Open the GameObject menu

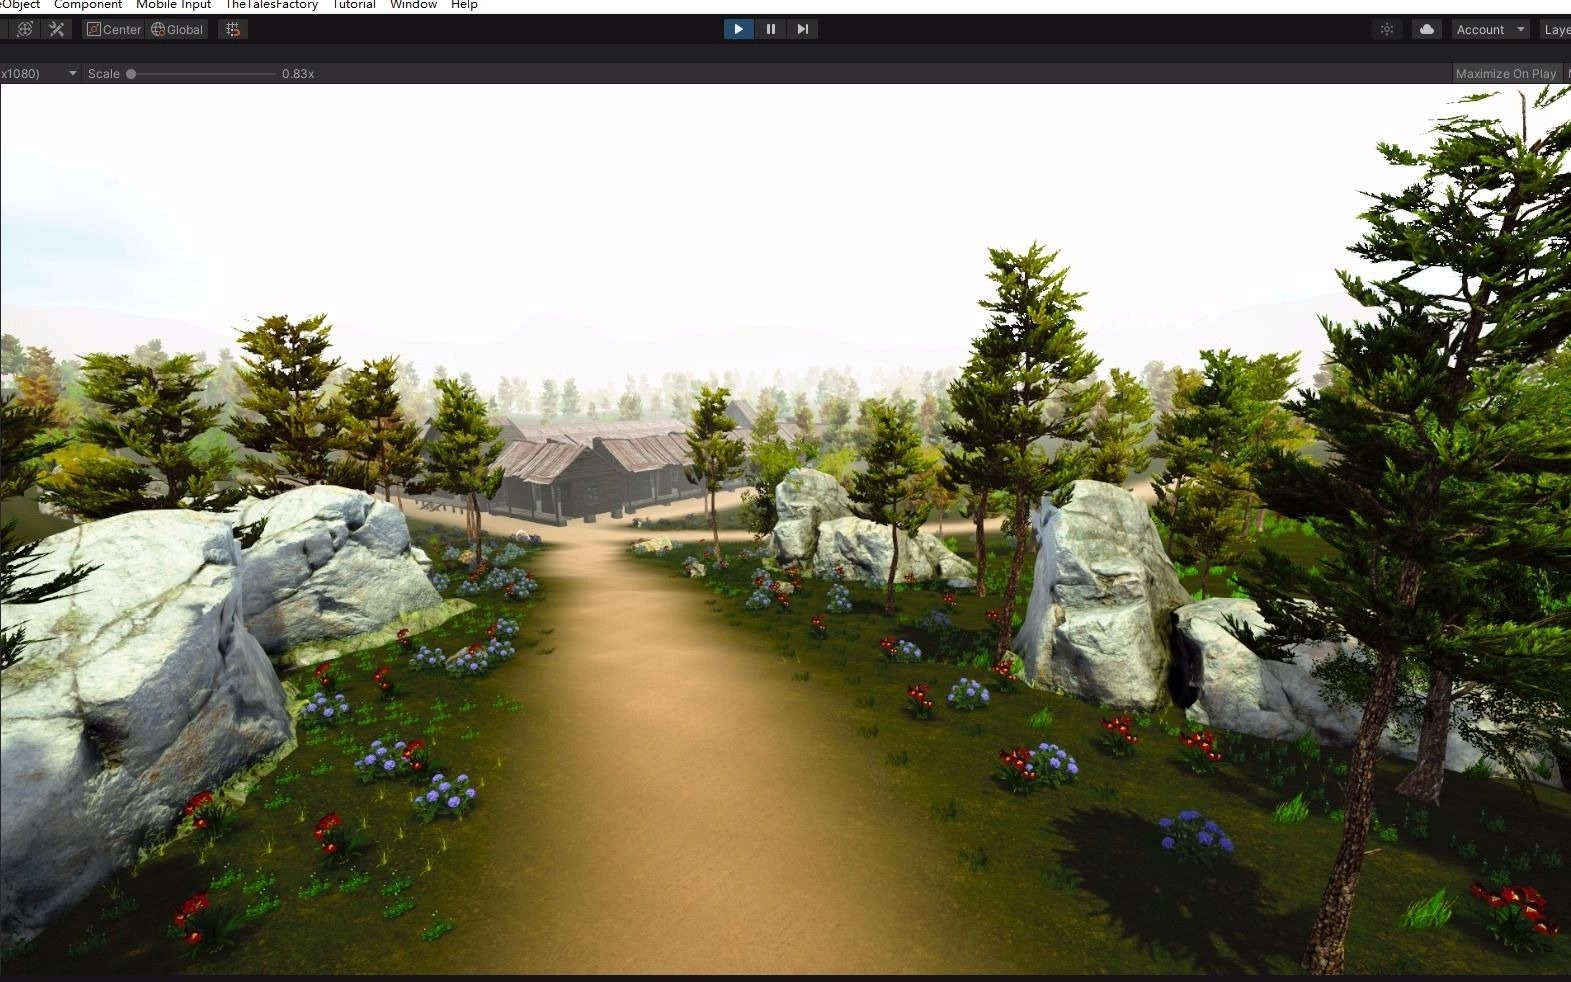click(x=20, y=5)
